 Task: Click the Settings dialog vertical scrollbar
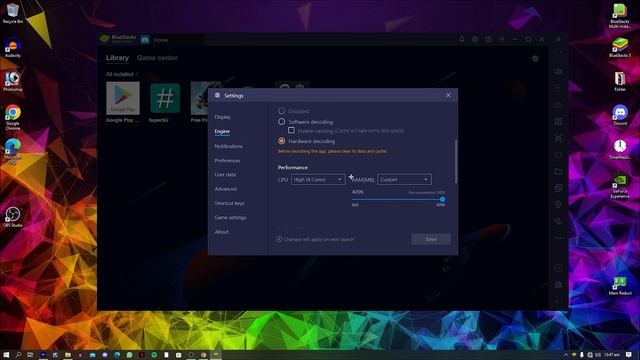(x=456, y=161)
